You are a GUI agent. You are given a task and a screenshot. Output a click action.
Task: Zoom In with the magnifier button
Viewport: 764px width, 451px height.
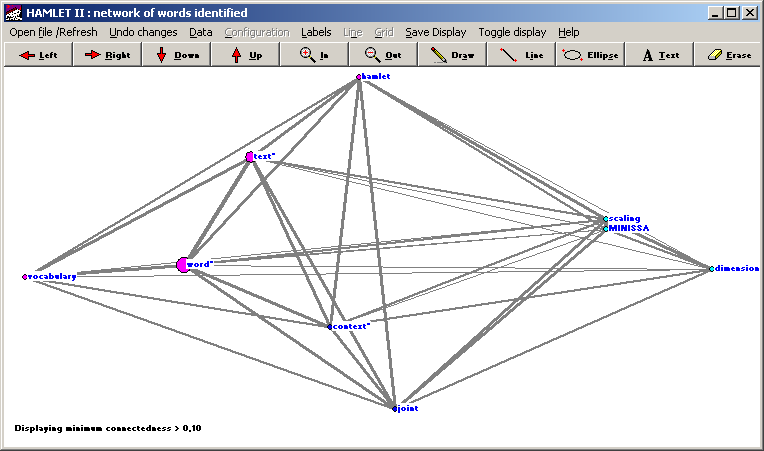click(x=314, y=55)
